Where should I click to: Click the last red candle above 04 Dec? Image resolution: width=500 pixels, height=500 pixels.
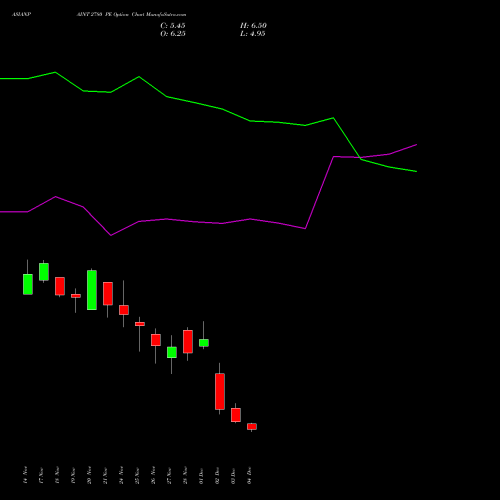click(252, 426)
